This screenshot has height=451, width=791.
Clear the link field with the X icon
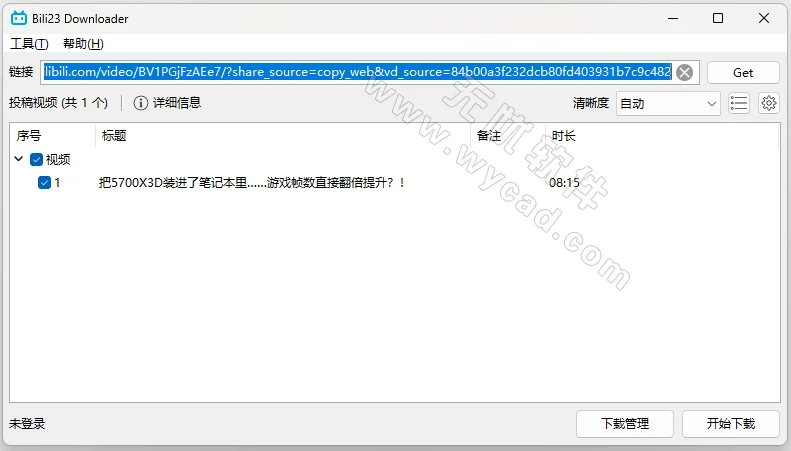tap(684, 73)
